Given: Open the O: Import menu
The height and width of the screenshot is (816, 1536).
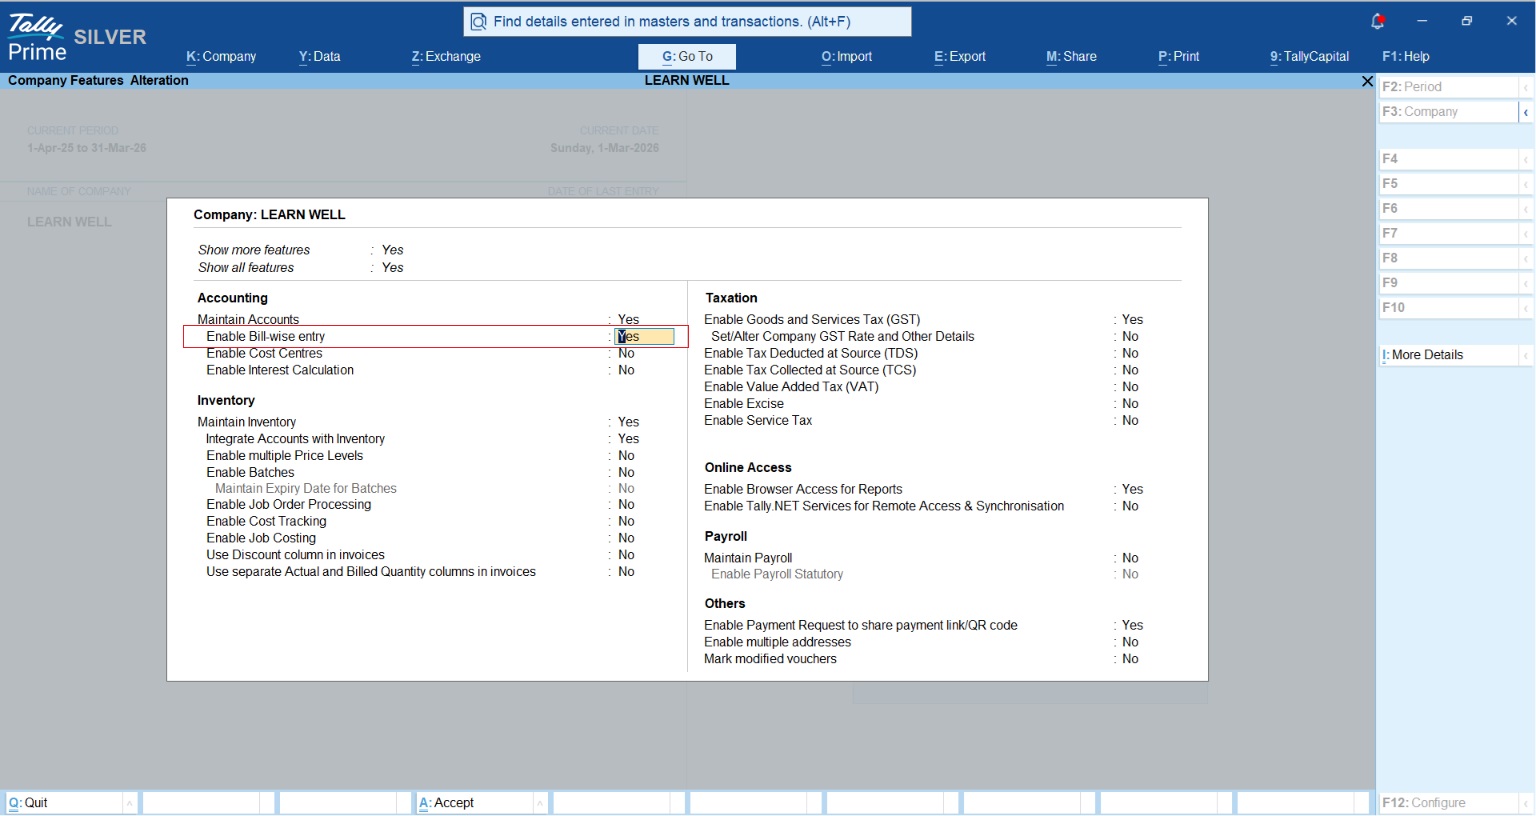Looking at the screenshot, I should 847,57.
